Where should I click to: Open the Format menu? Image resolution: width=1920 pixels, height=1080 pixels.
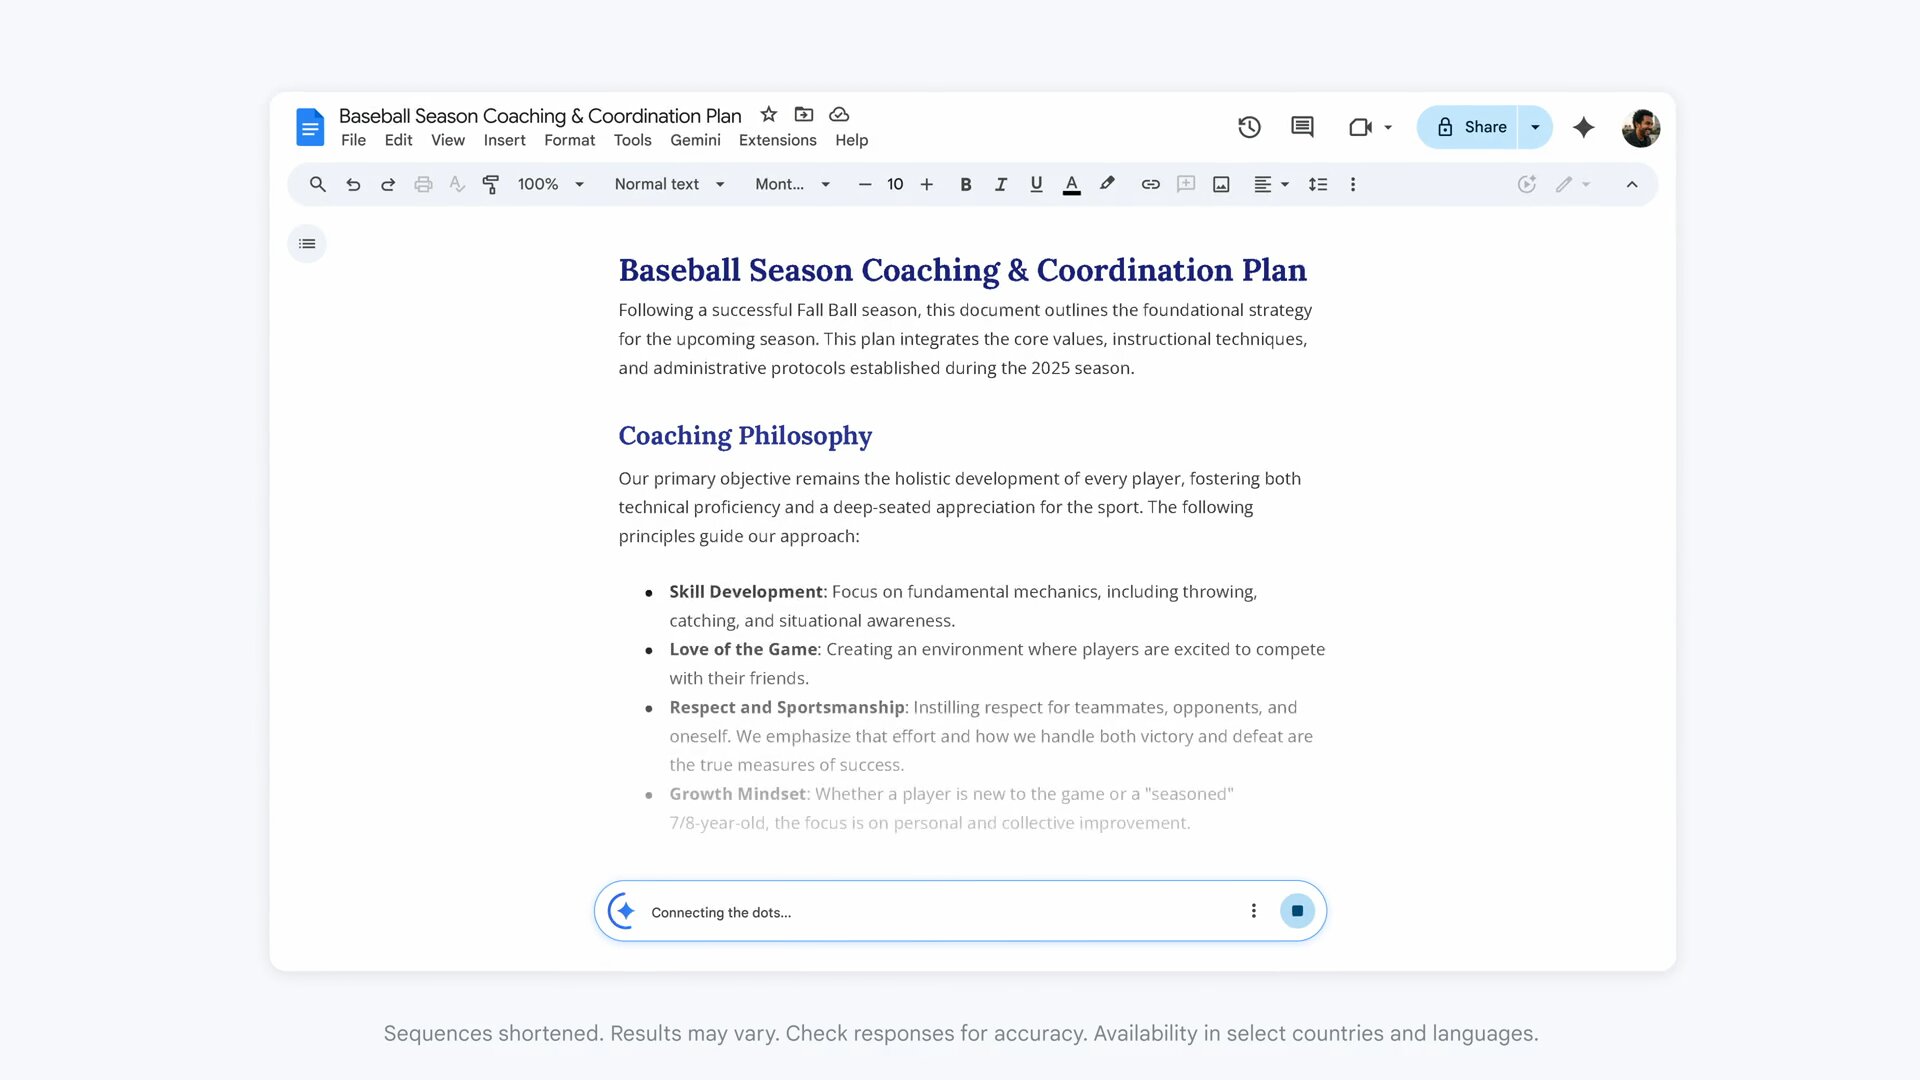coord(569,140)
